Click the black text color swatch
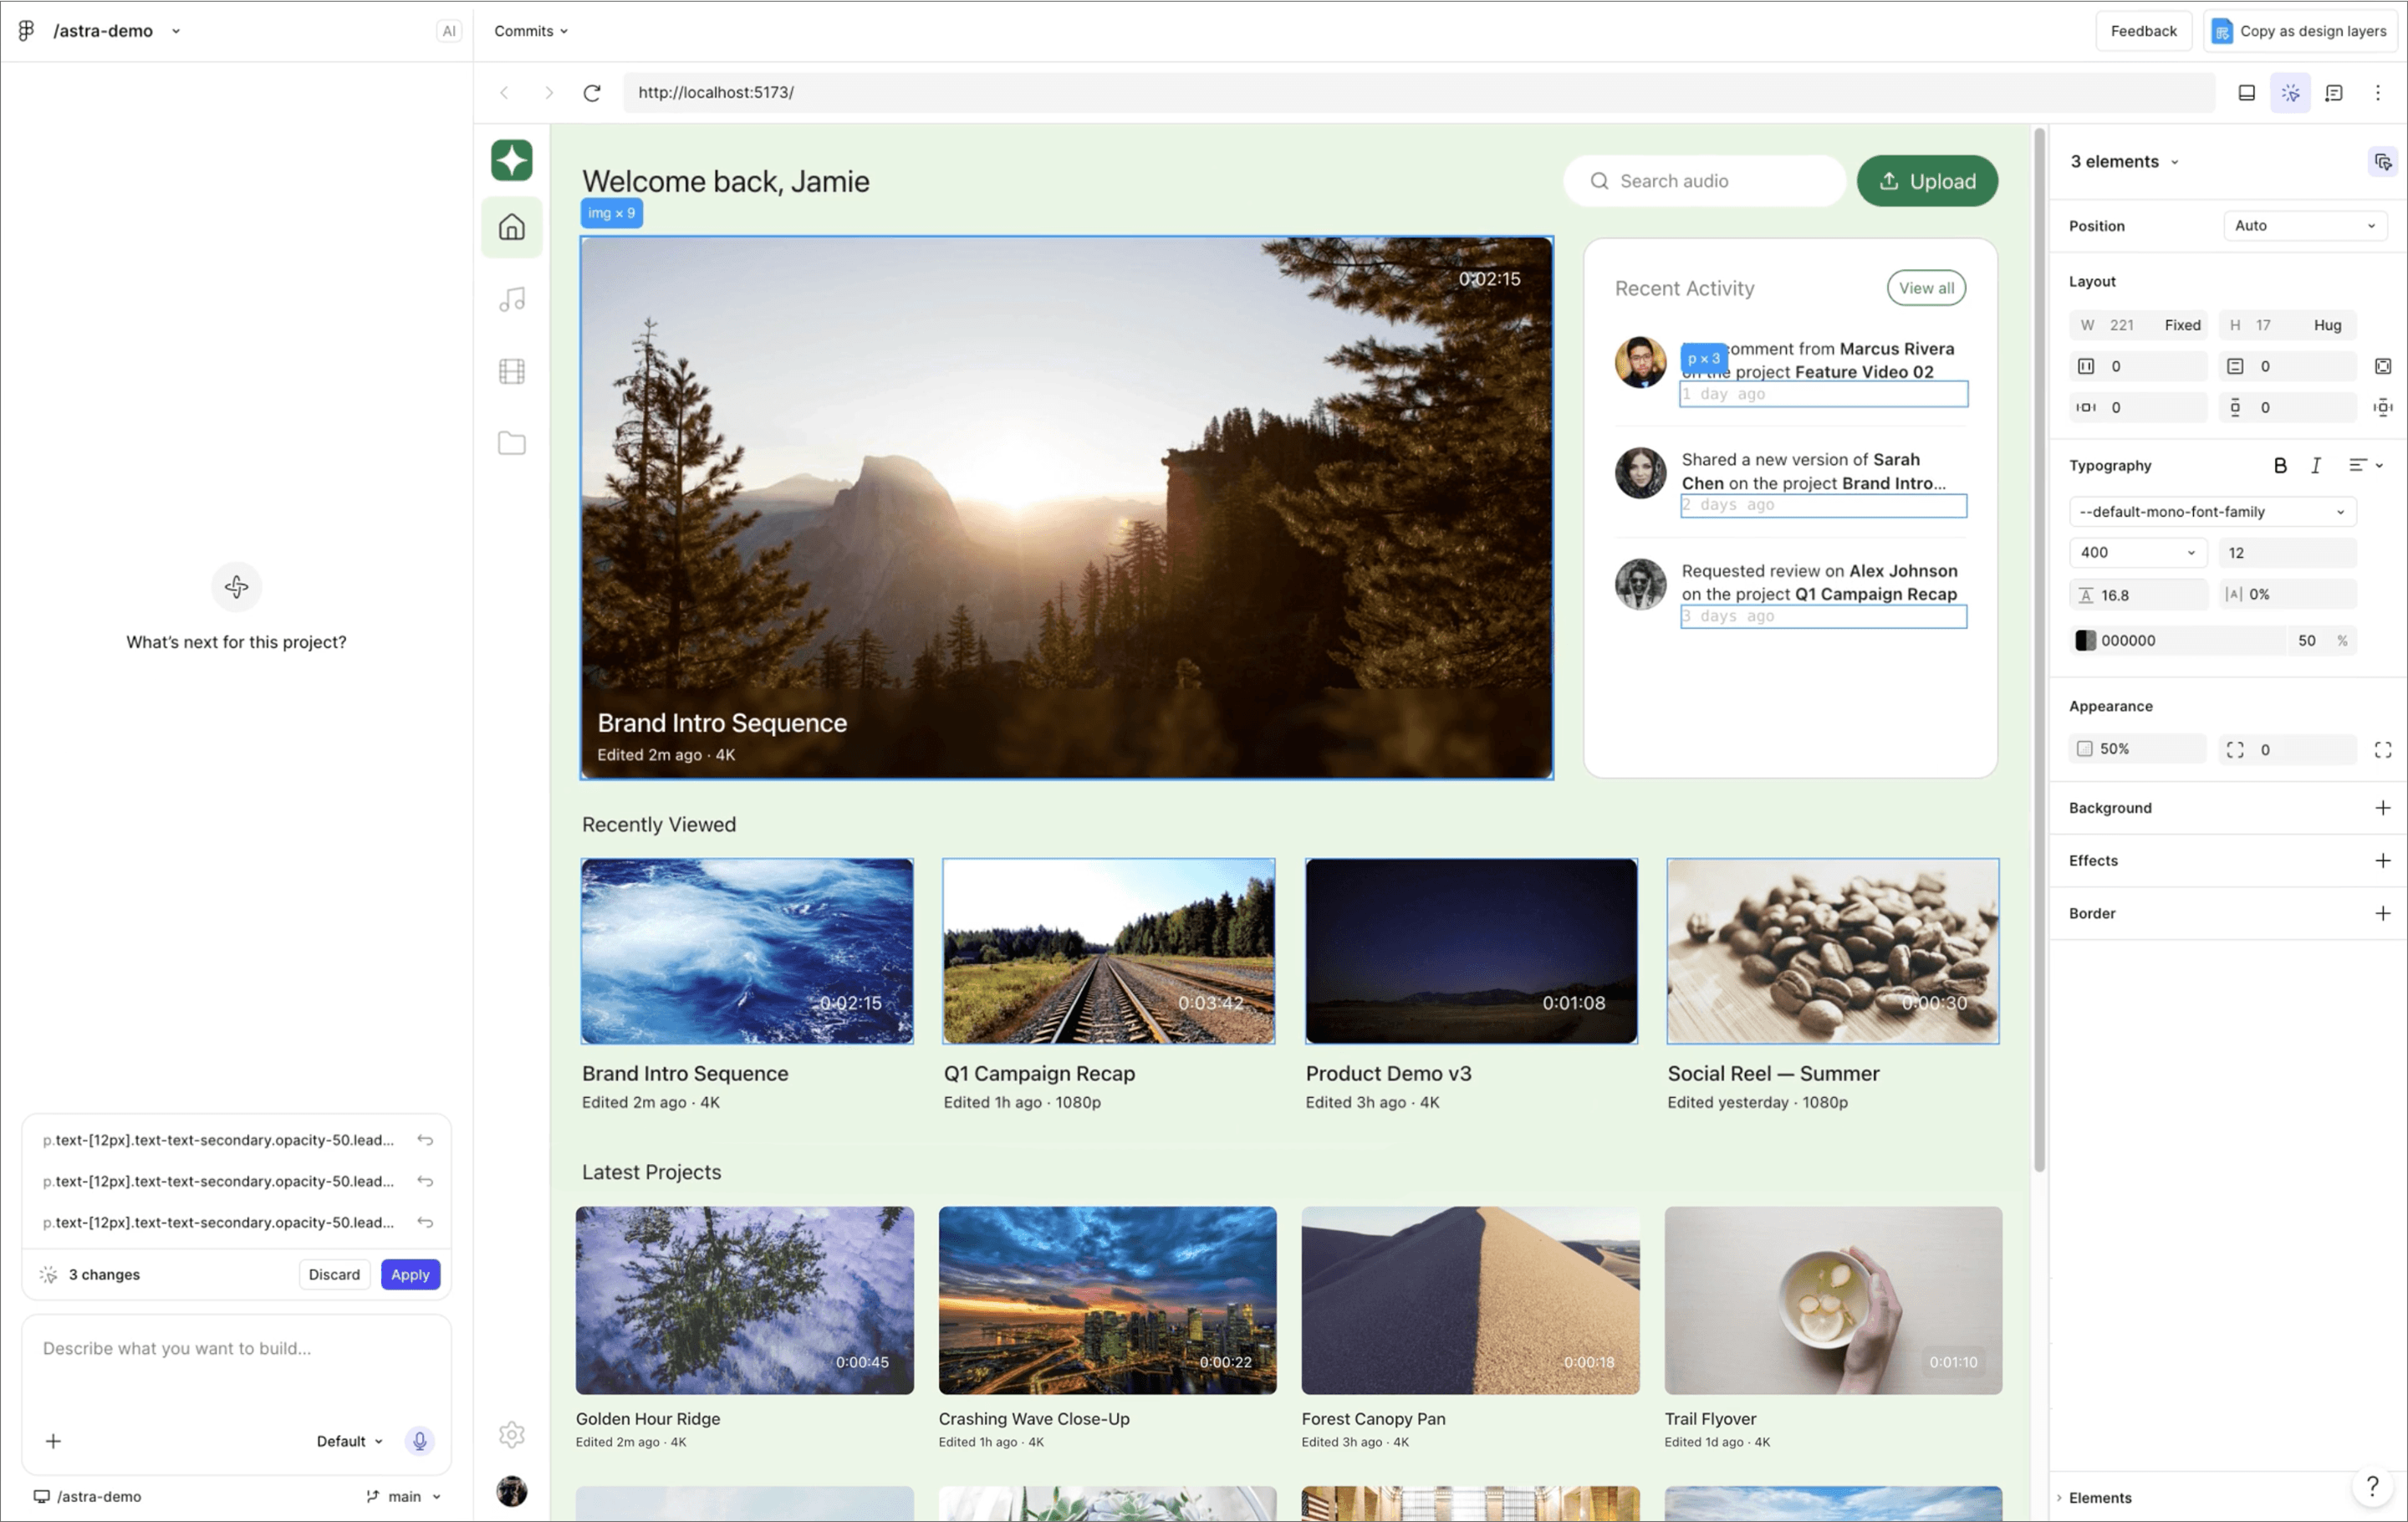2408x1522 pixels. (x=2085, y=641)
